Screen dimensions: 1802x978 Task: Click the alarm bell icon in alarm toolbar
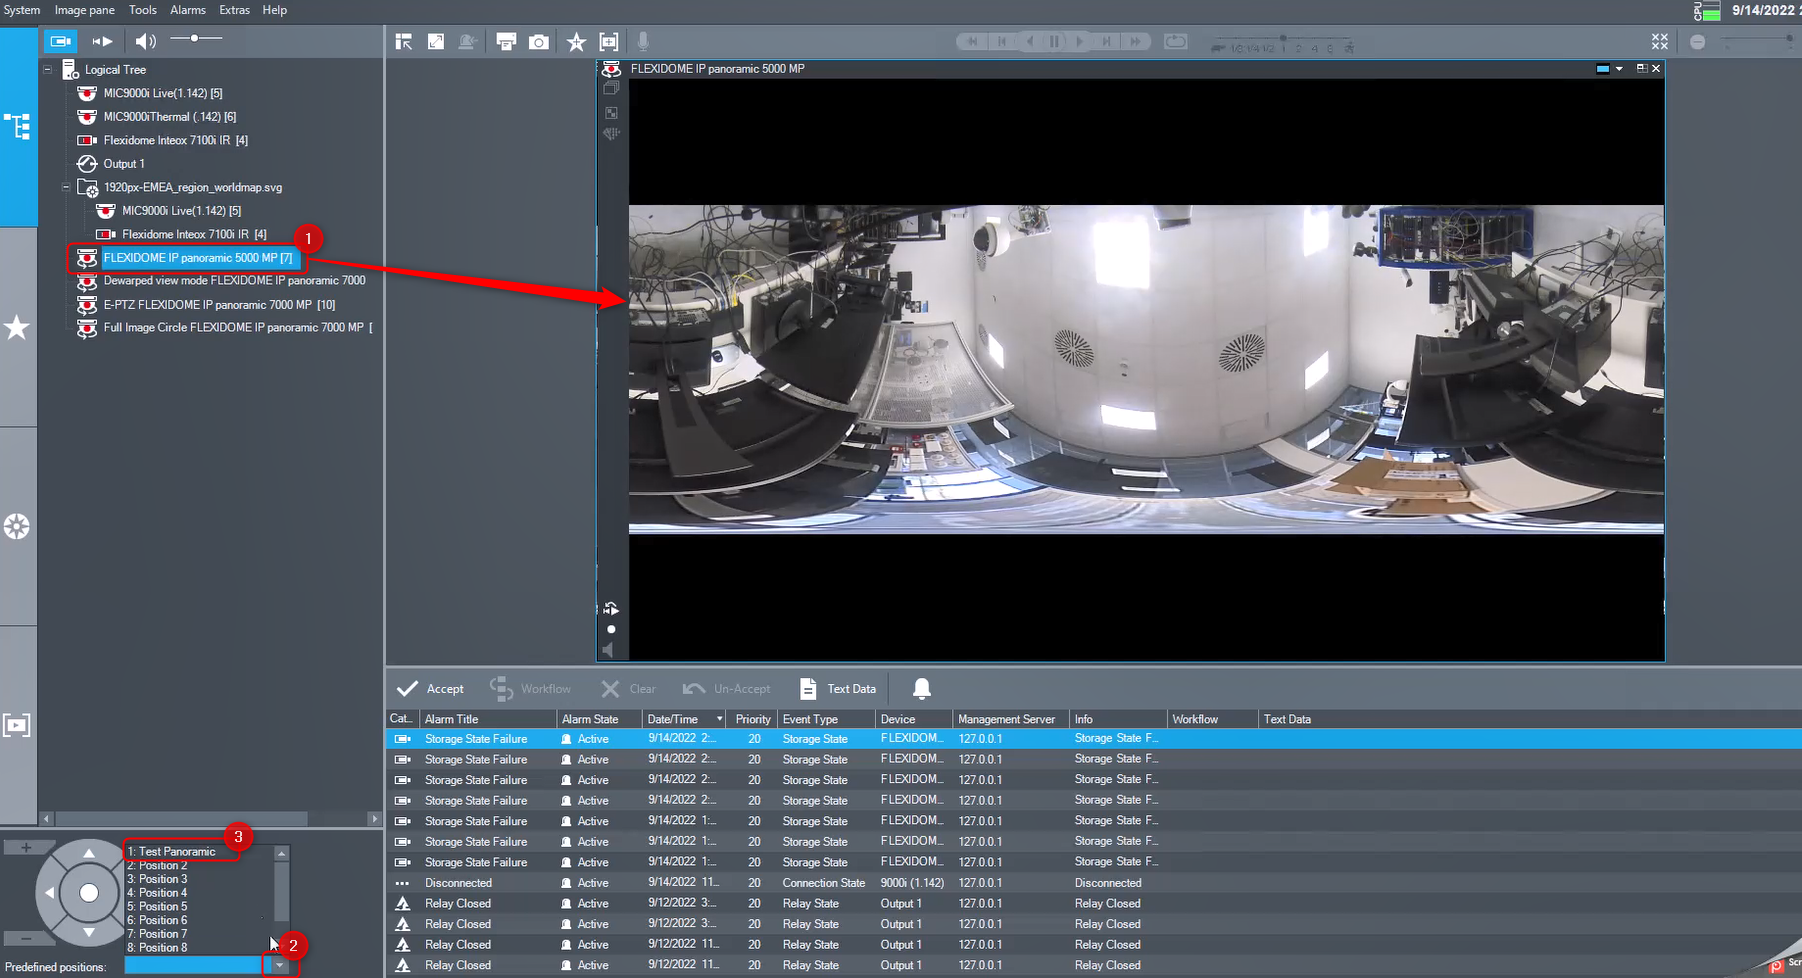tap(921, 689)
